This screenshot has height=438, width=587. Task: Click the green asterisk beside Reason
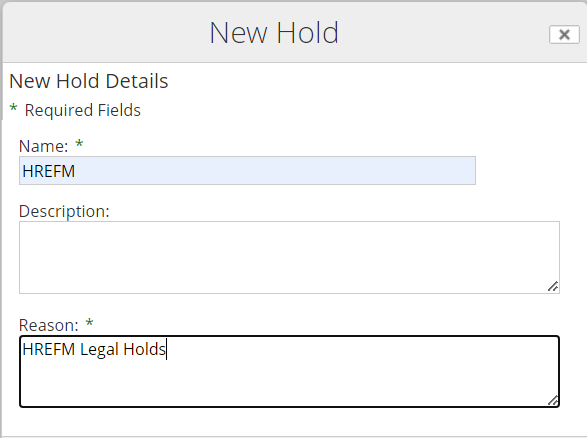[89, 323]
